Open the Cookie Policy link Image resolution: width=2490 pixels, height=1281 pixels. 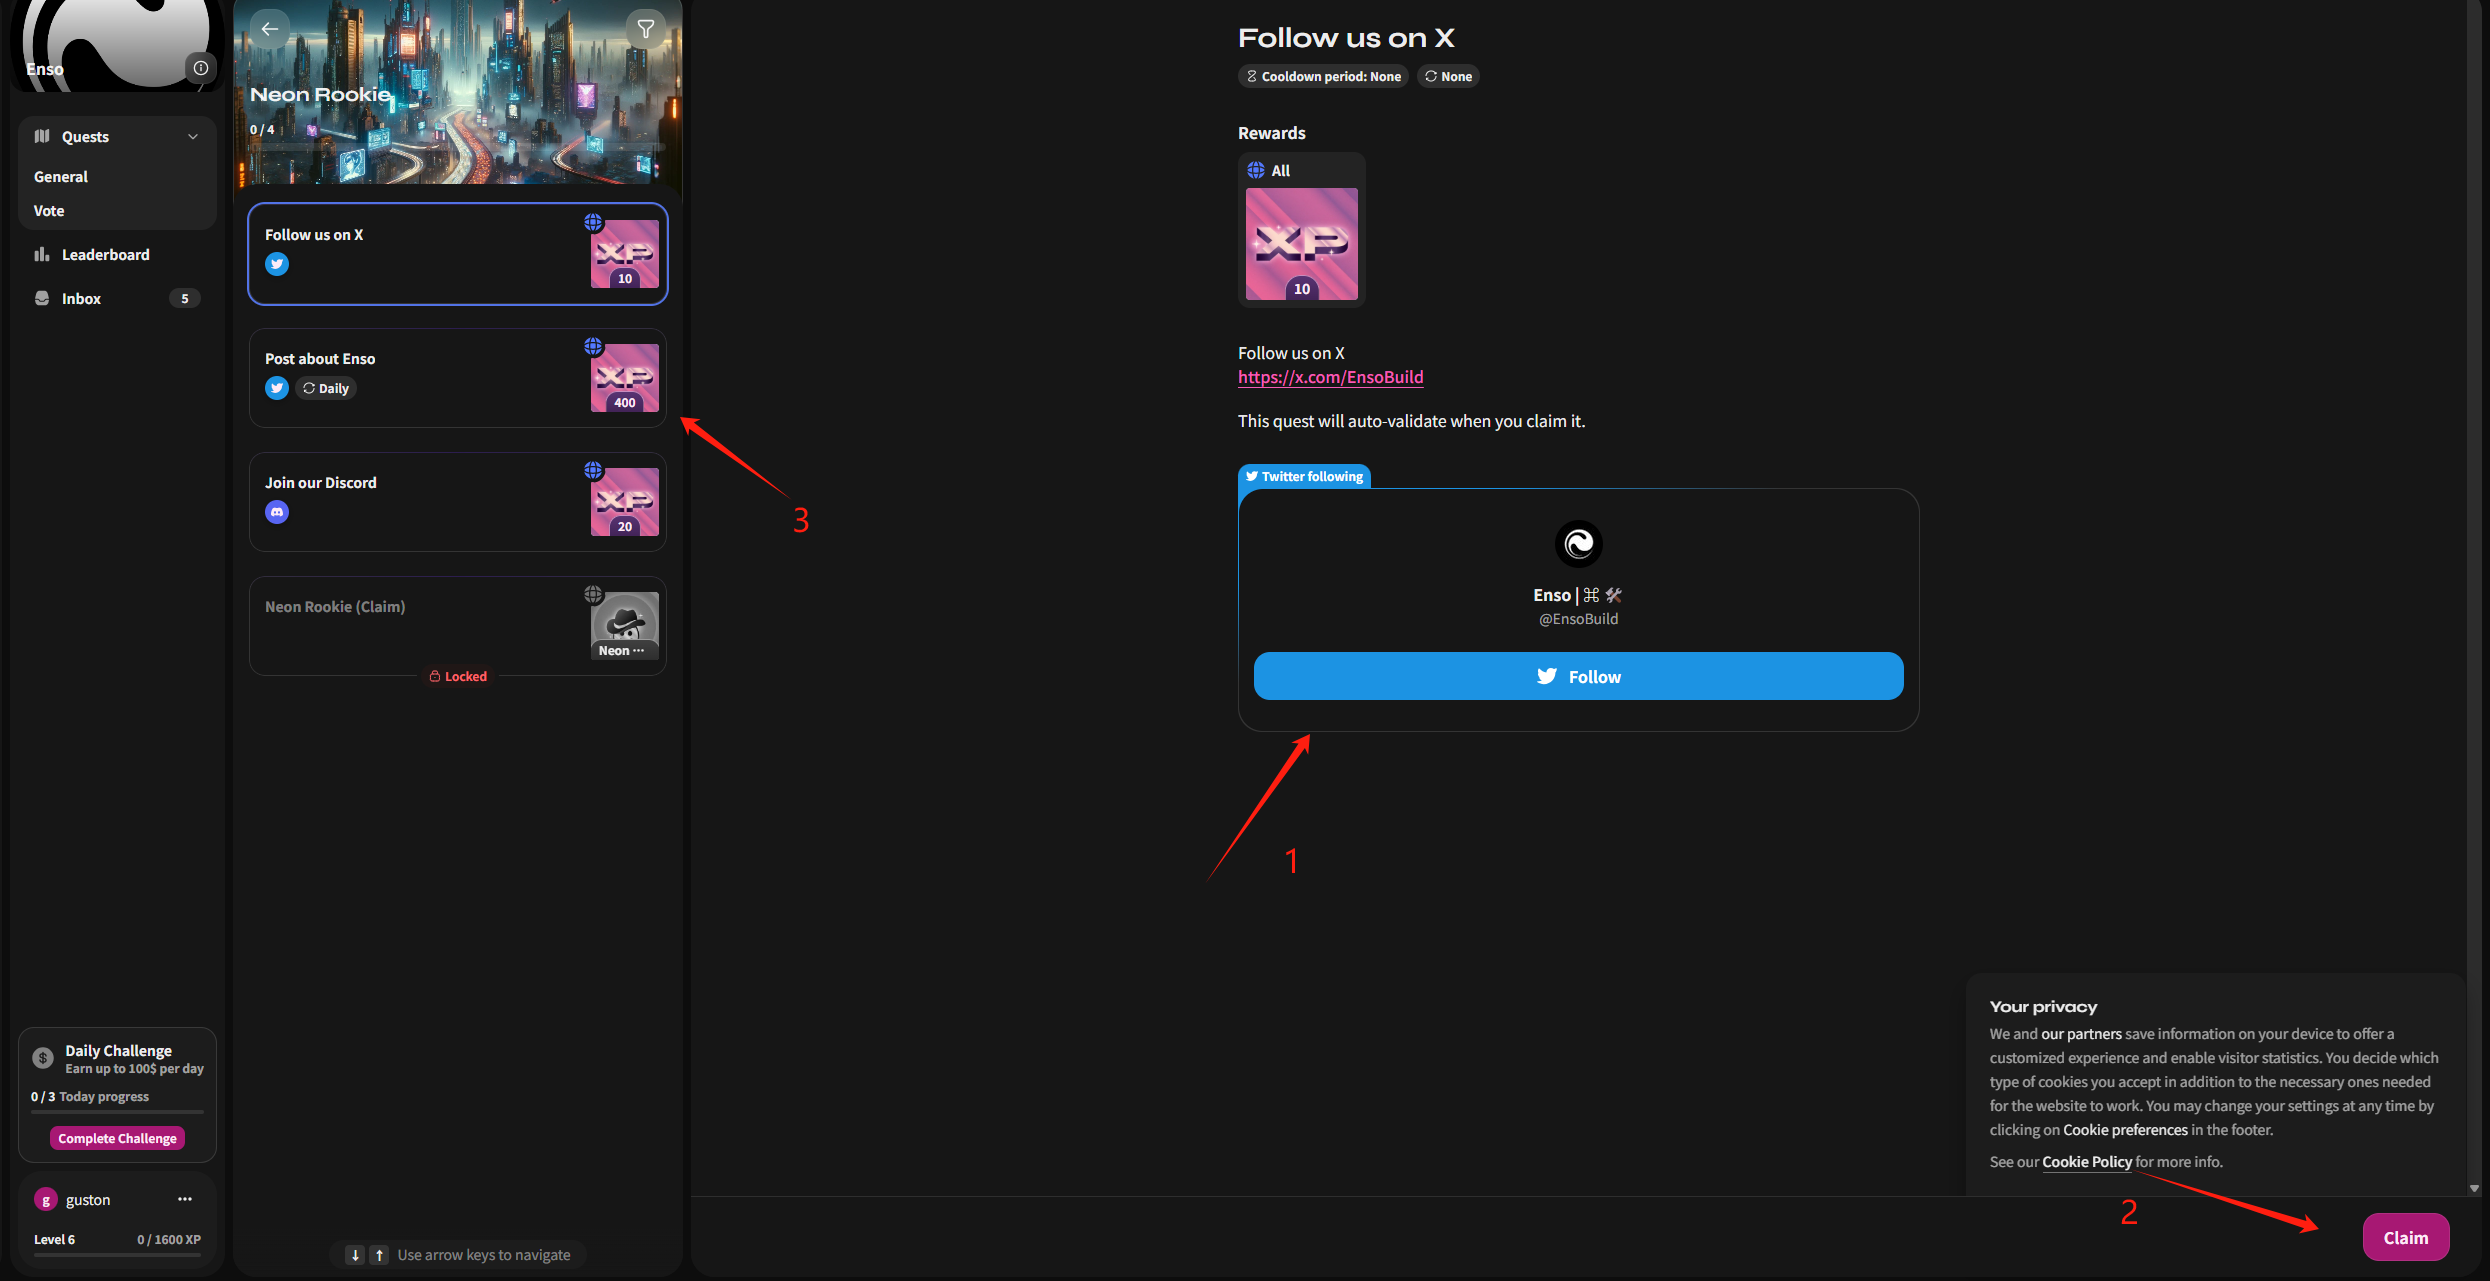[x=2087, y=1162]
